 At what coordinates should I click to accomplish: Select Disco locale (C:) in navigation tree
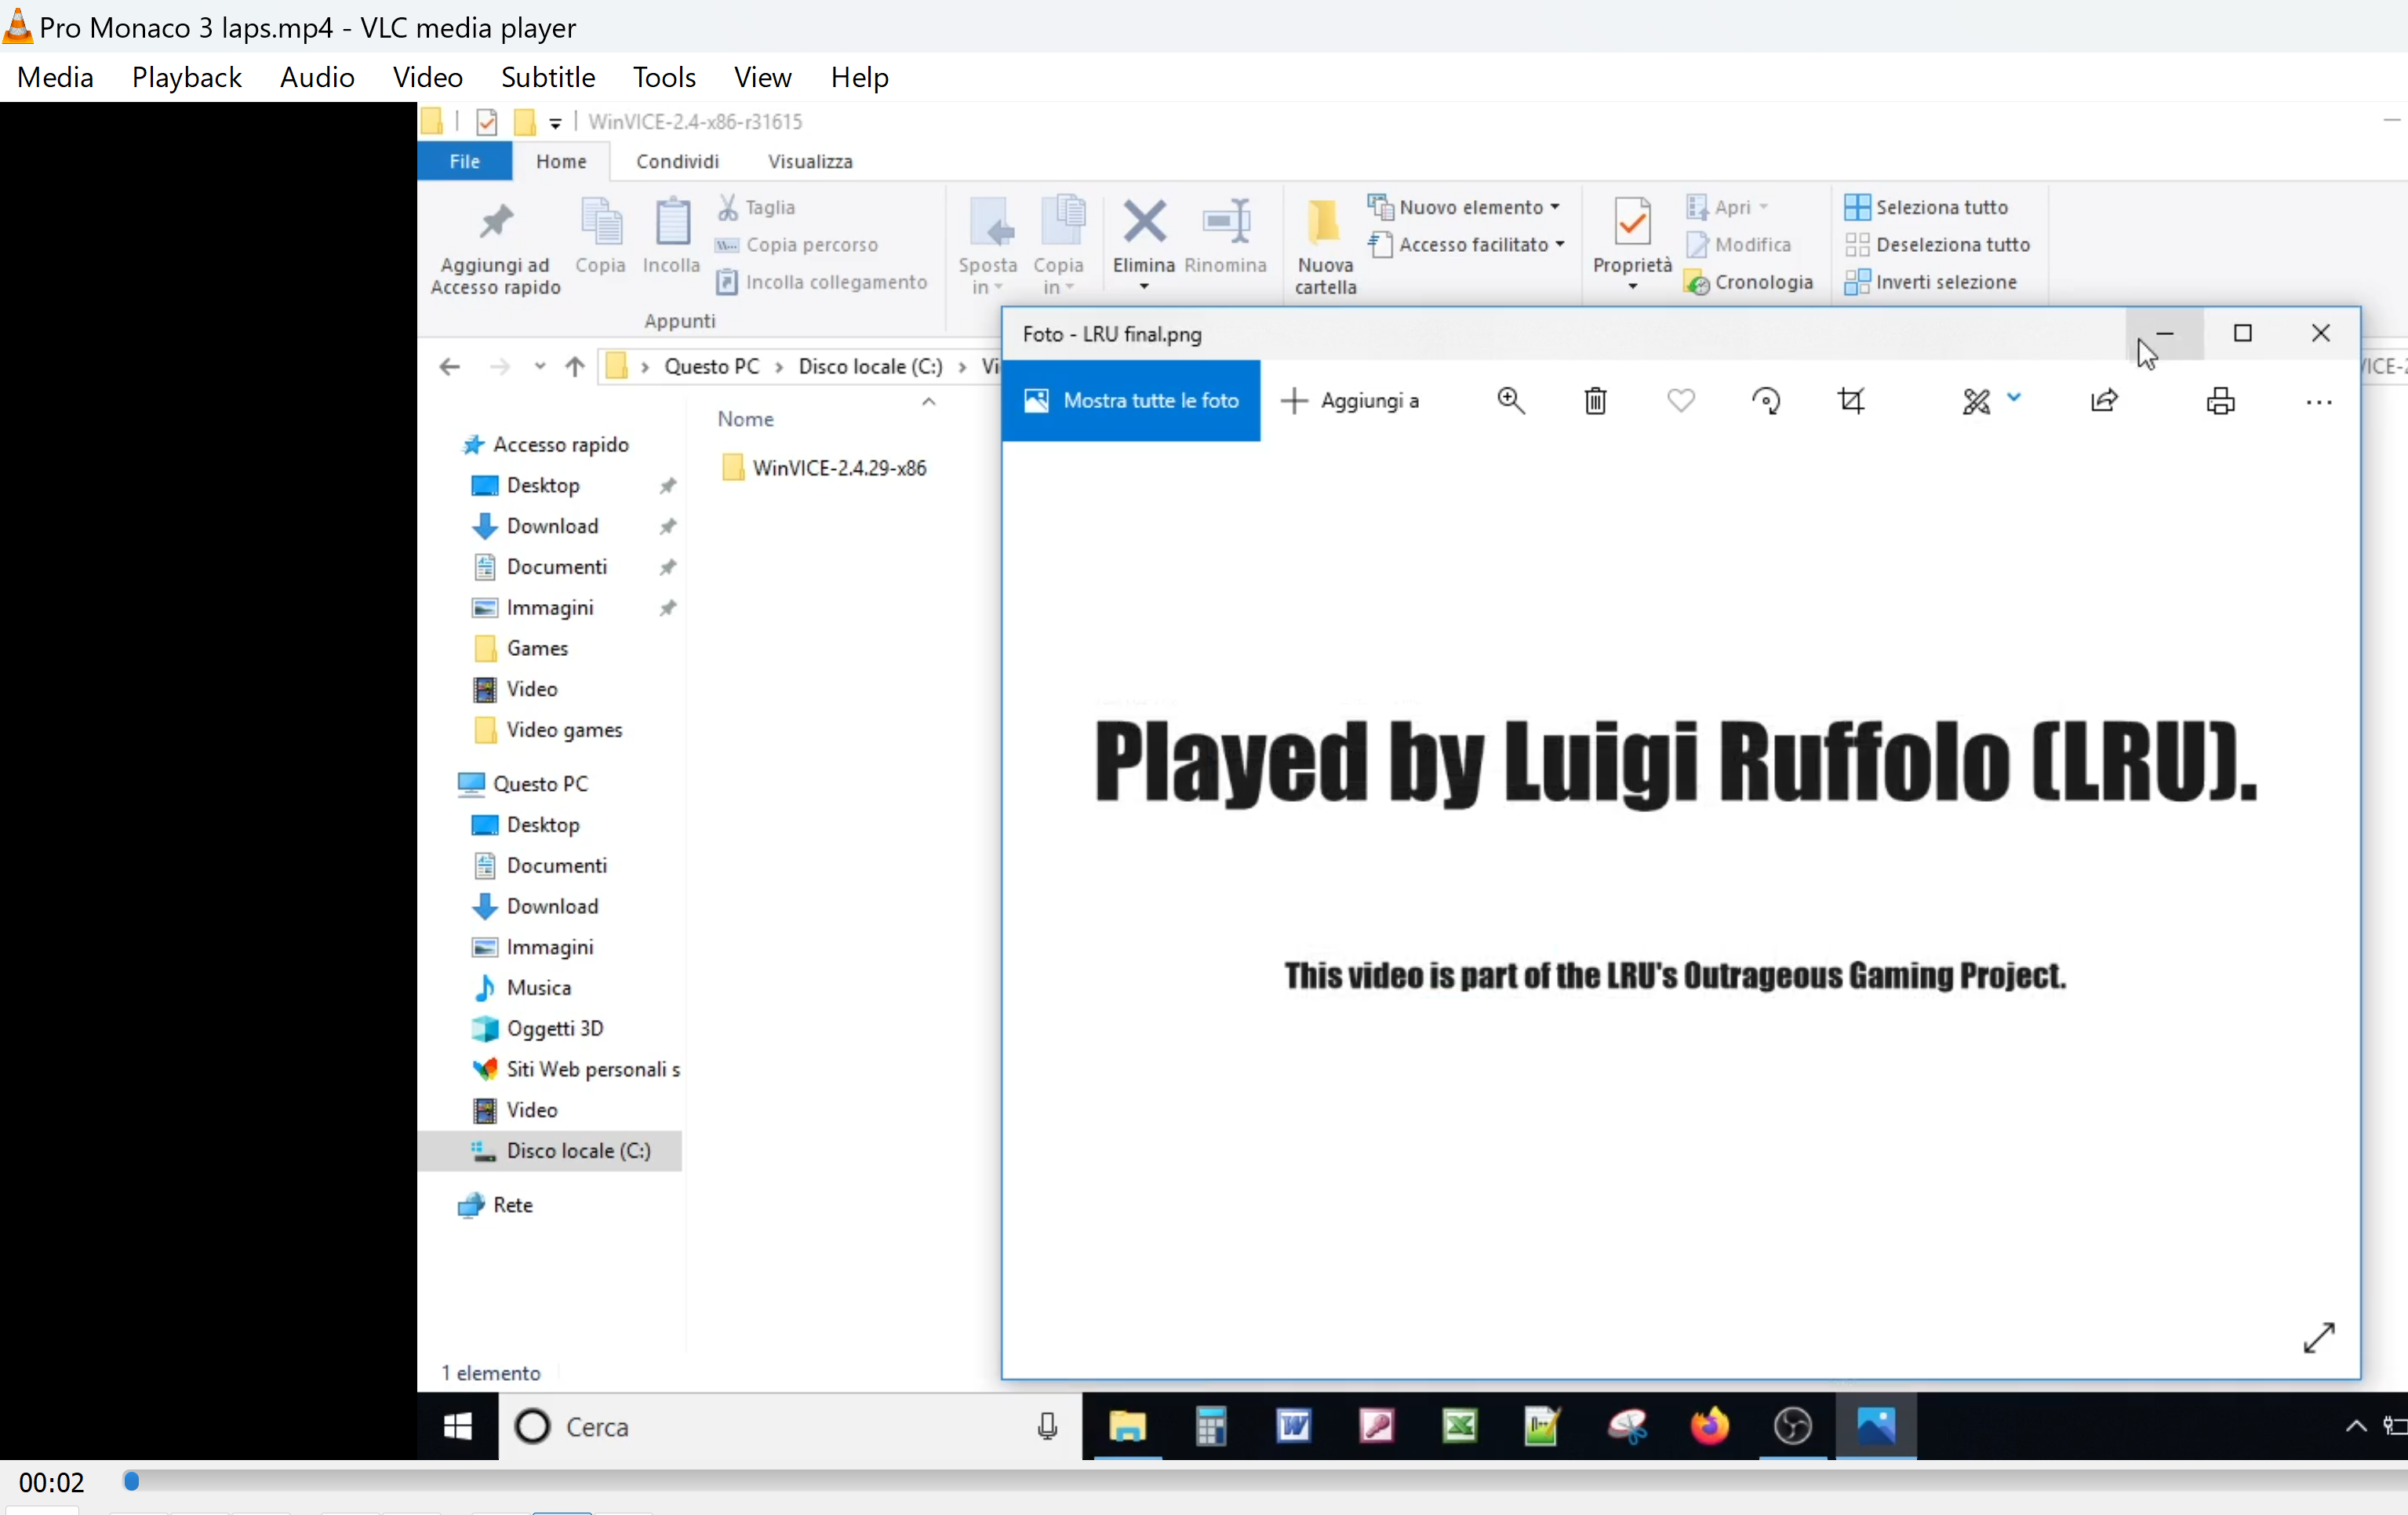578,1151
